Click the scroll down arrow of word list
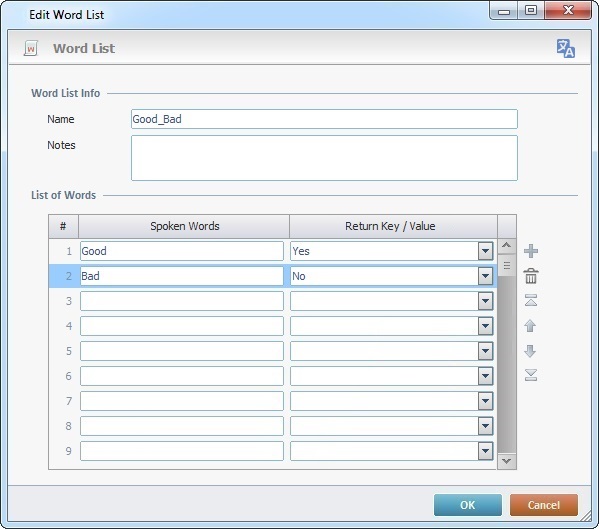 (x=507, y=461)
